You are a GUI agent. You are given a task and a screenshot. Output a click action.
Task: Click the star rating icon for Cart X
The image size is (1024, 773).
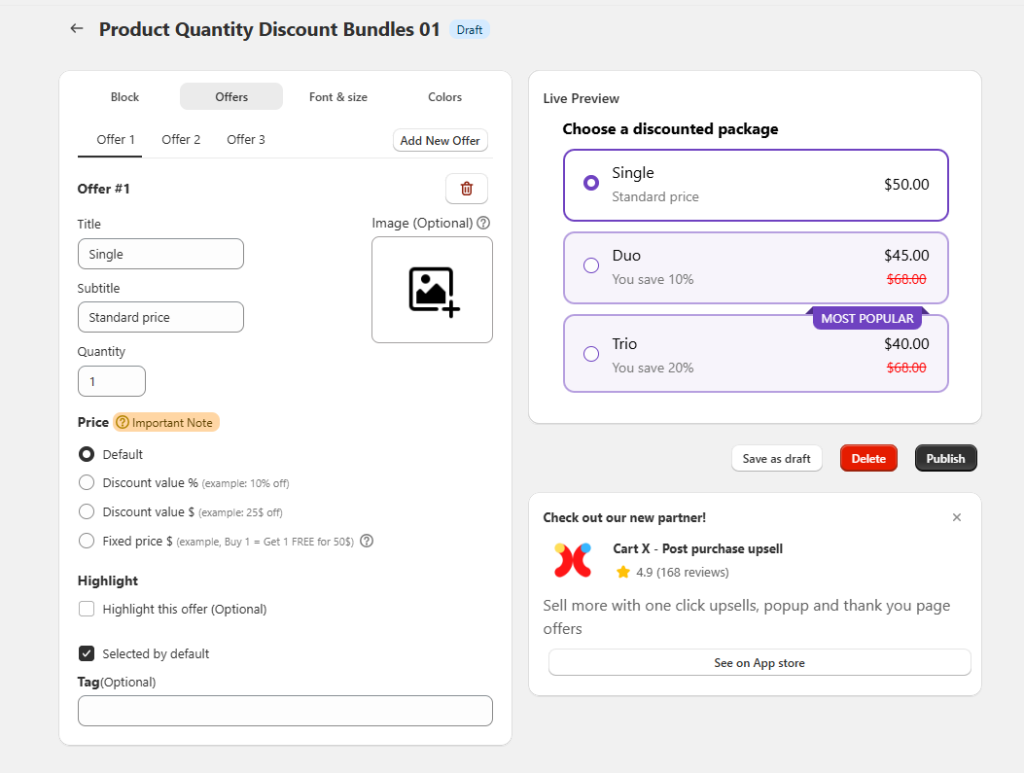pos(623,571)
